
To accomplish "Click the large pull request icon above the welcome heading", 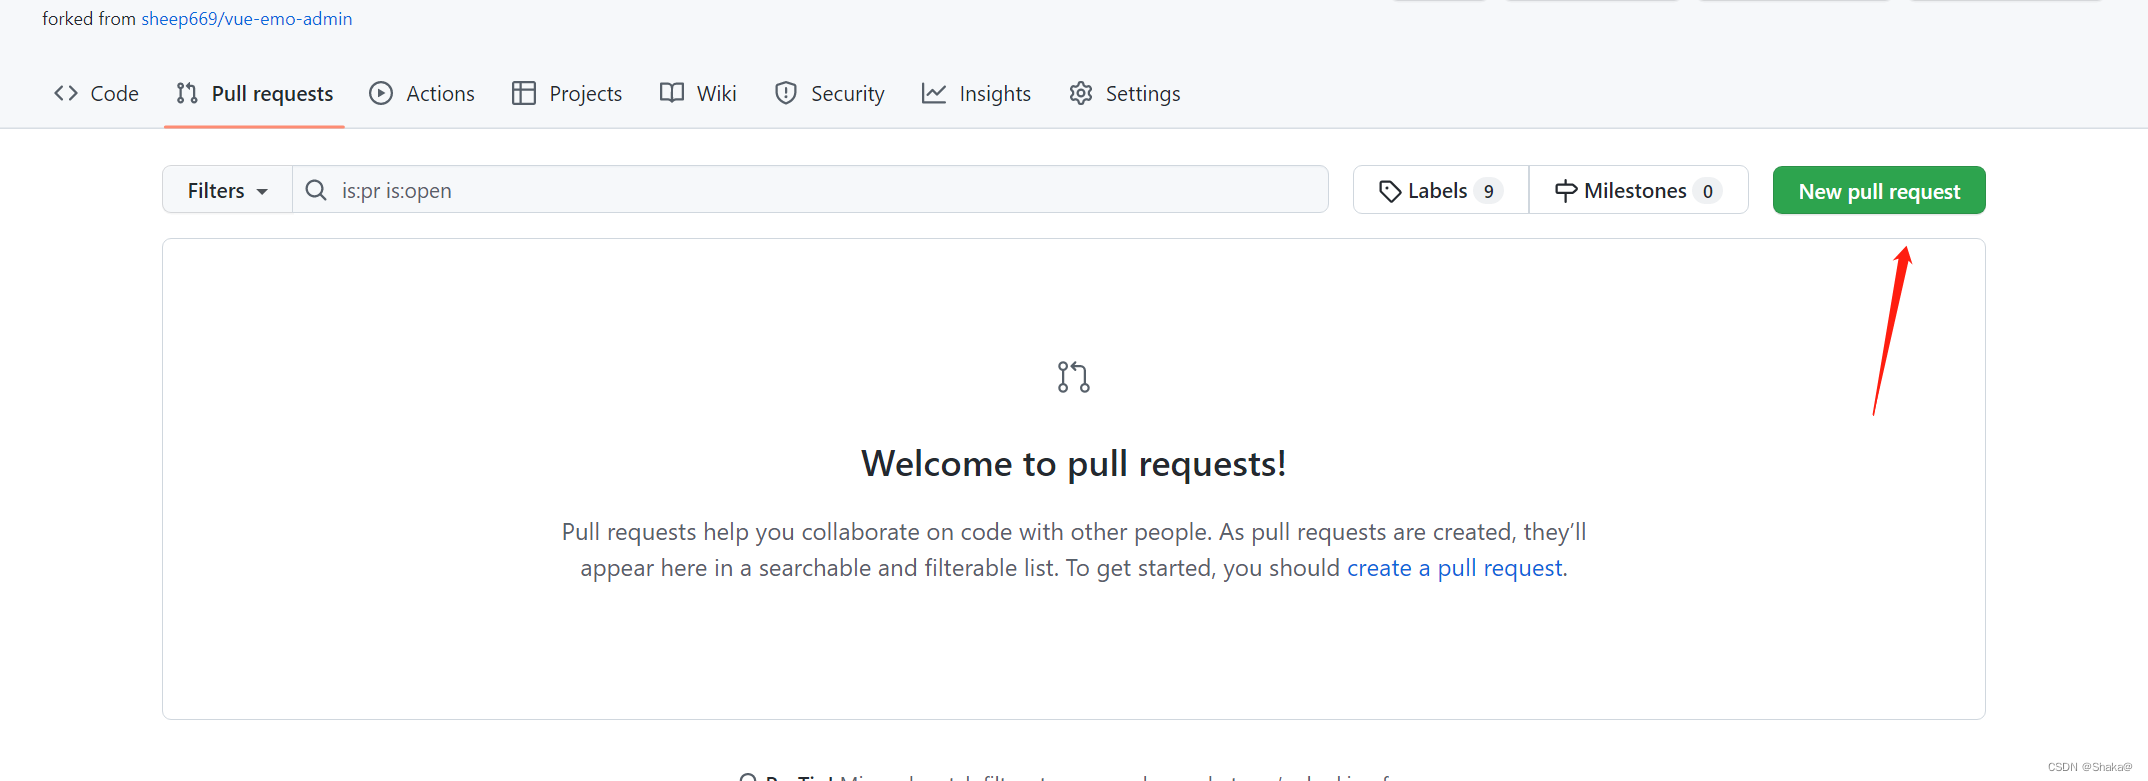I will [1073, 377].
